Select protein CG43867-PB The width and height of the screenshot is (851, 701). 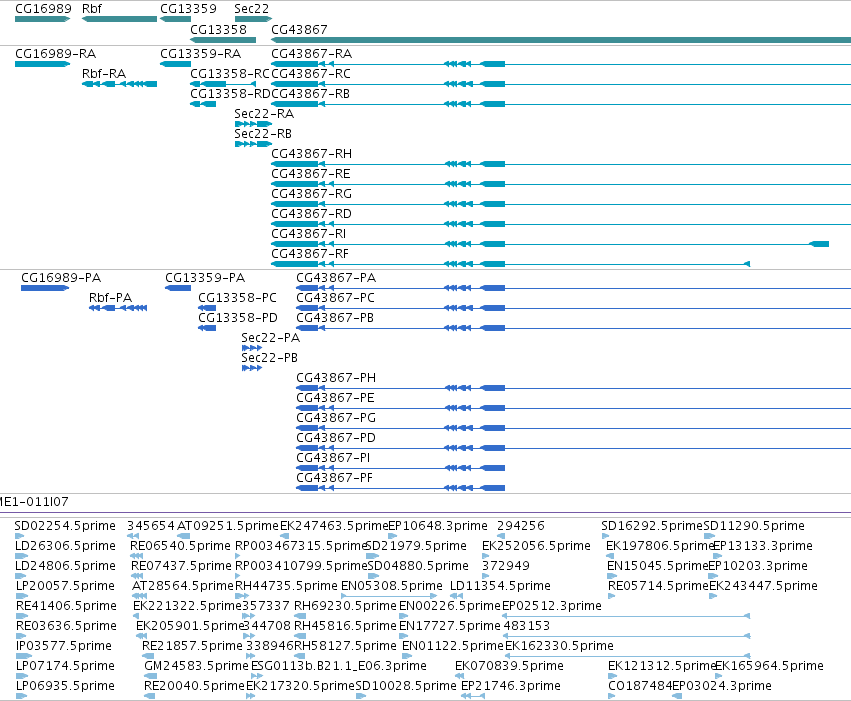click(335, 317)
